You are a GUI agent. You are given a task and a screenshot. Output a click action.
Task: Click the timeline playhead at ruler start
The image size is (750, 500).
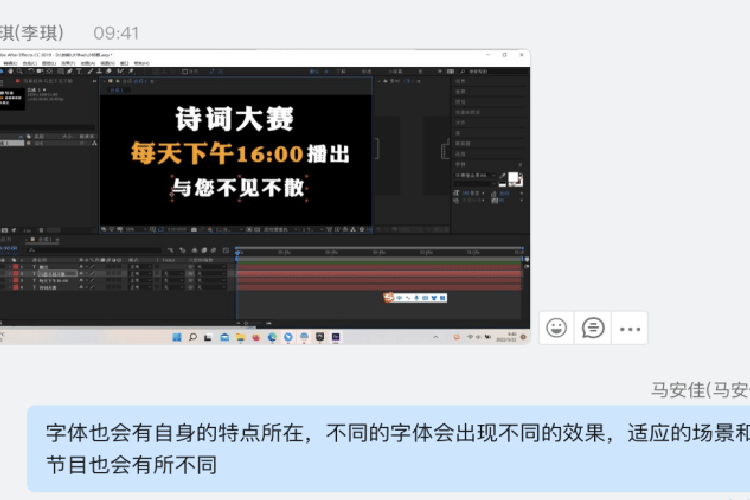(x=237, y=253)
